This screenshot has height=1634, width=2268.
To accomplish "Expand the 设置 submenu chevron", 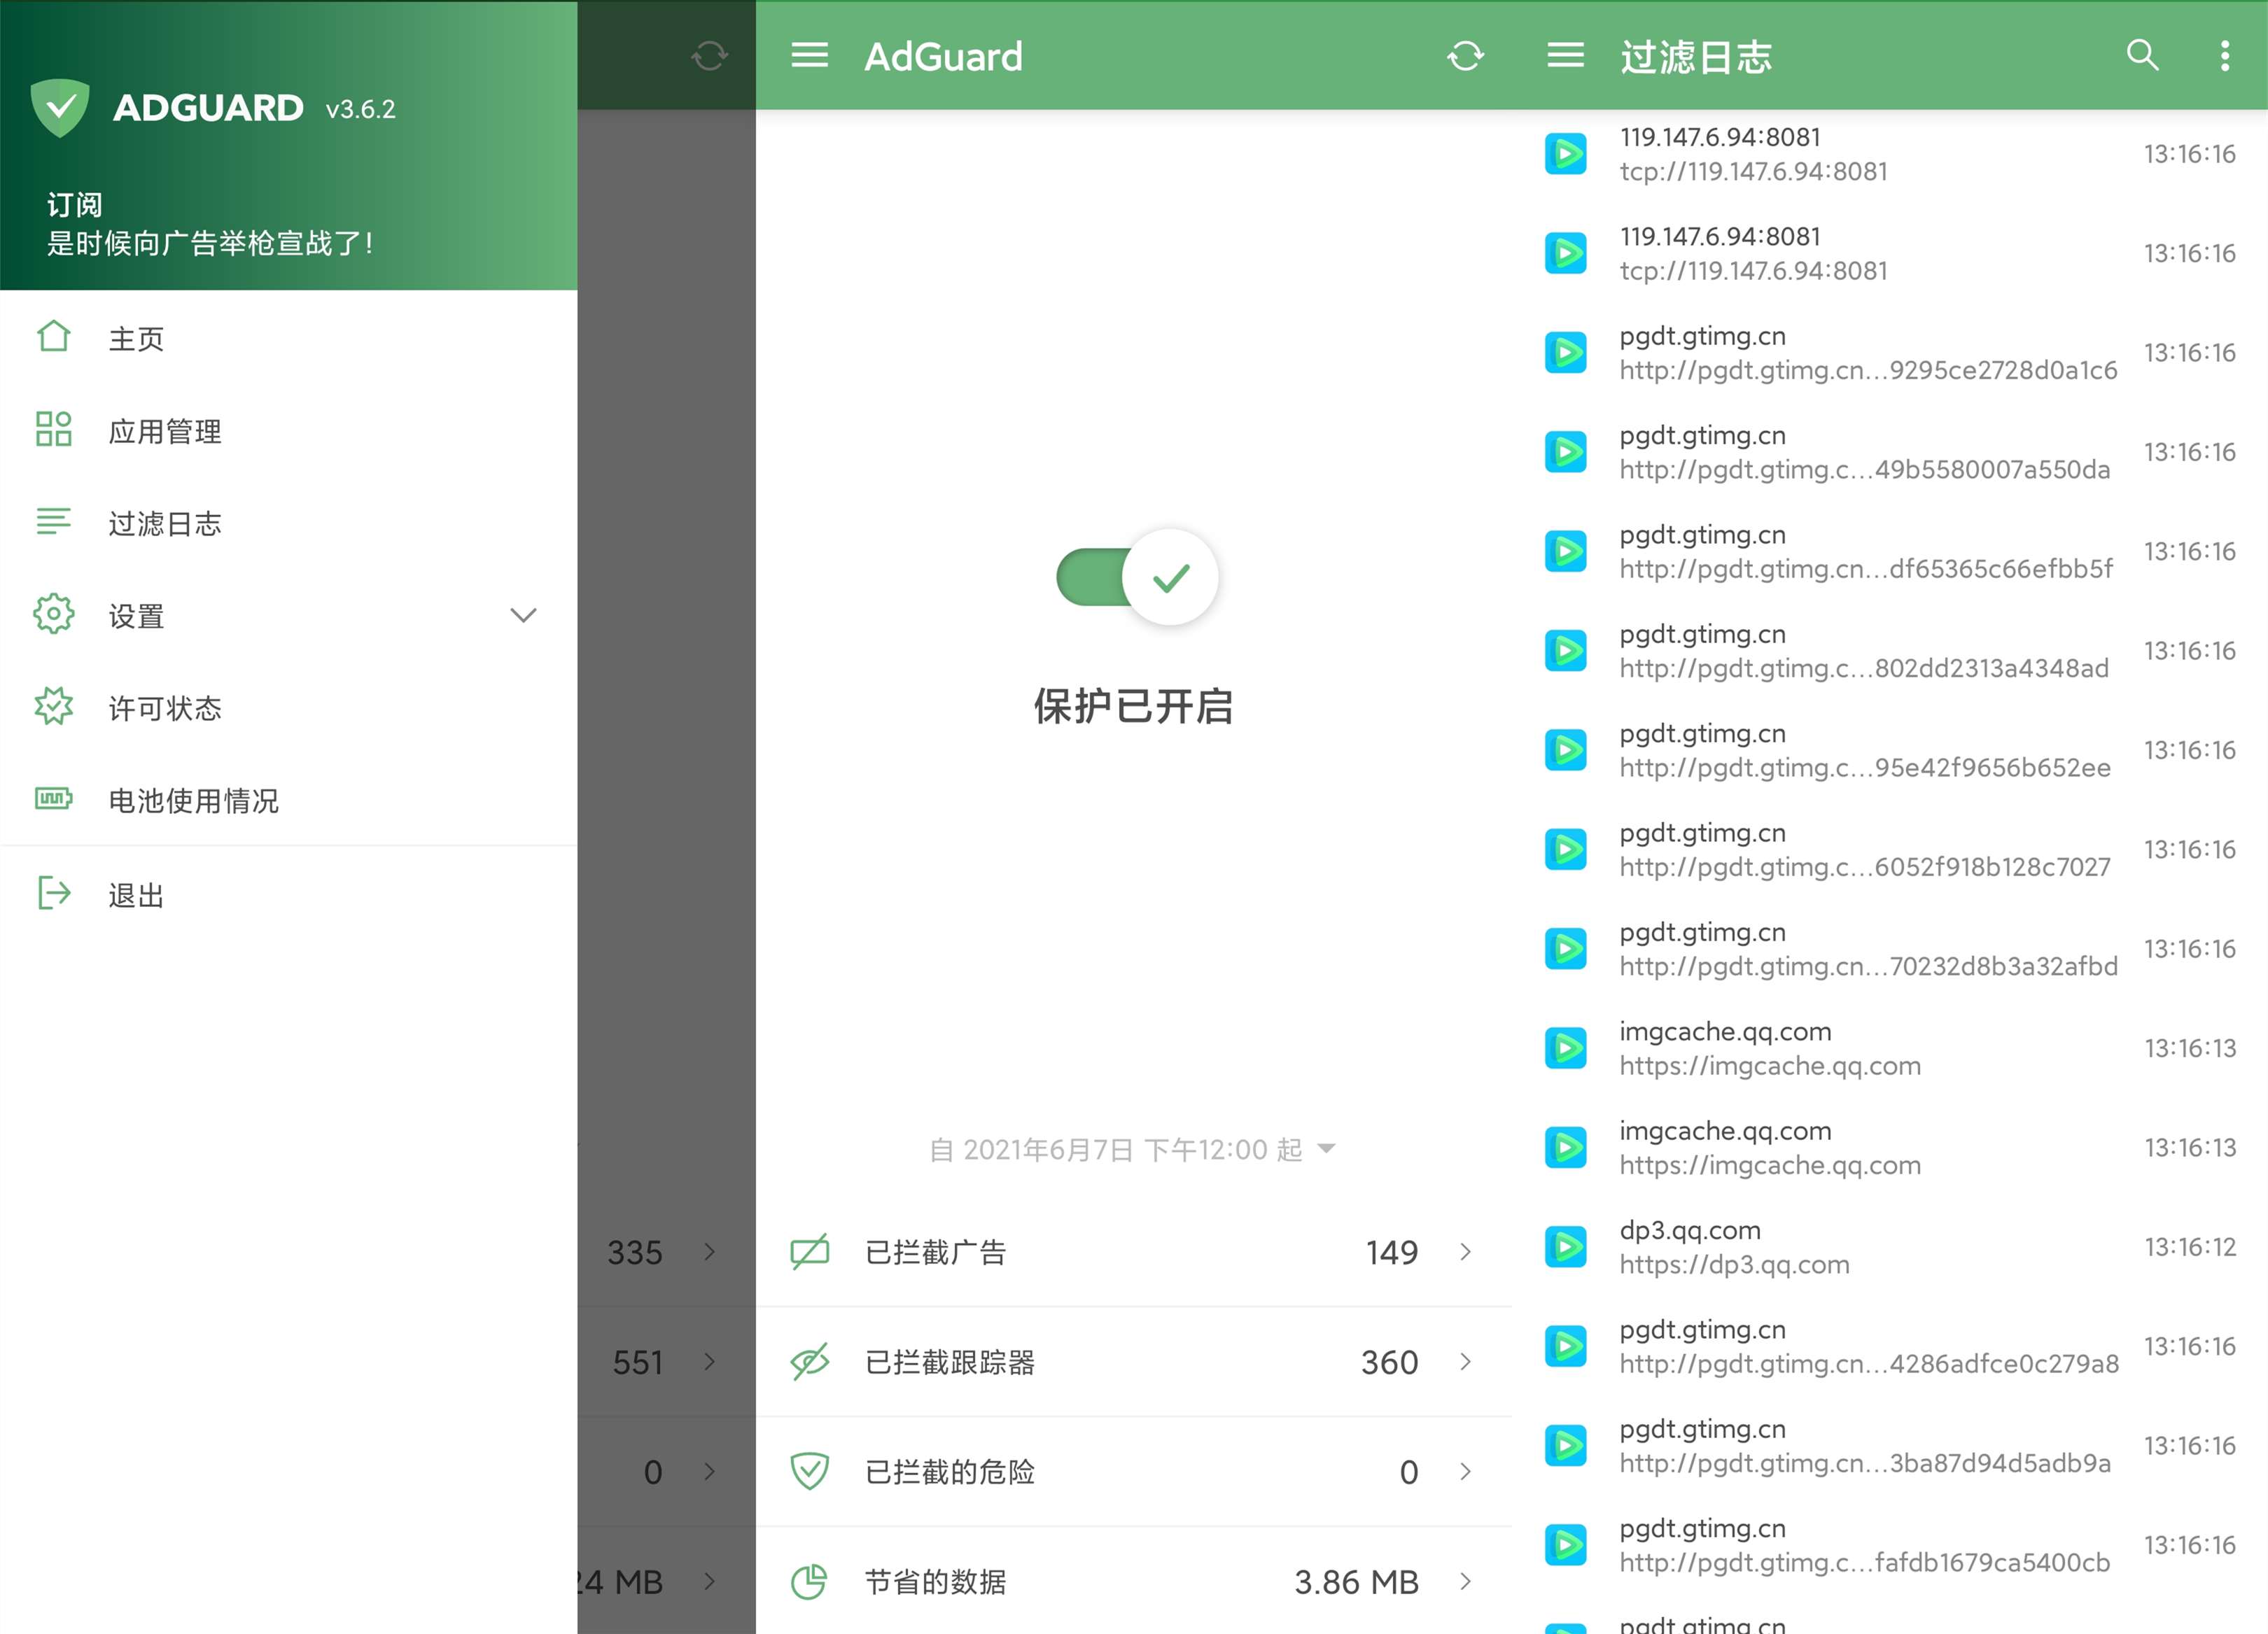I will pyautogui.click(x=523, y=615).
